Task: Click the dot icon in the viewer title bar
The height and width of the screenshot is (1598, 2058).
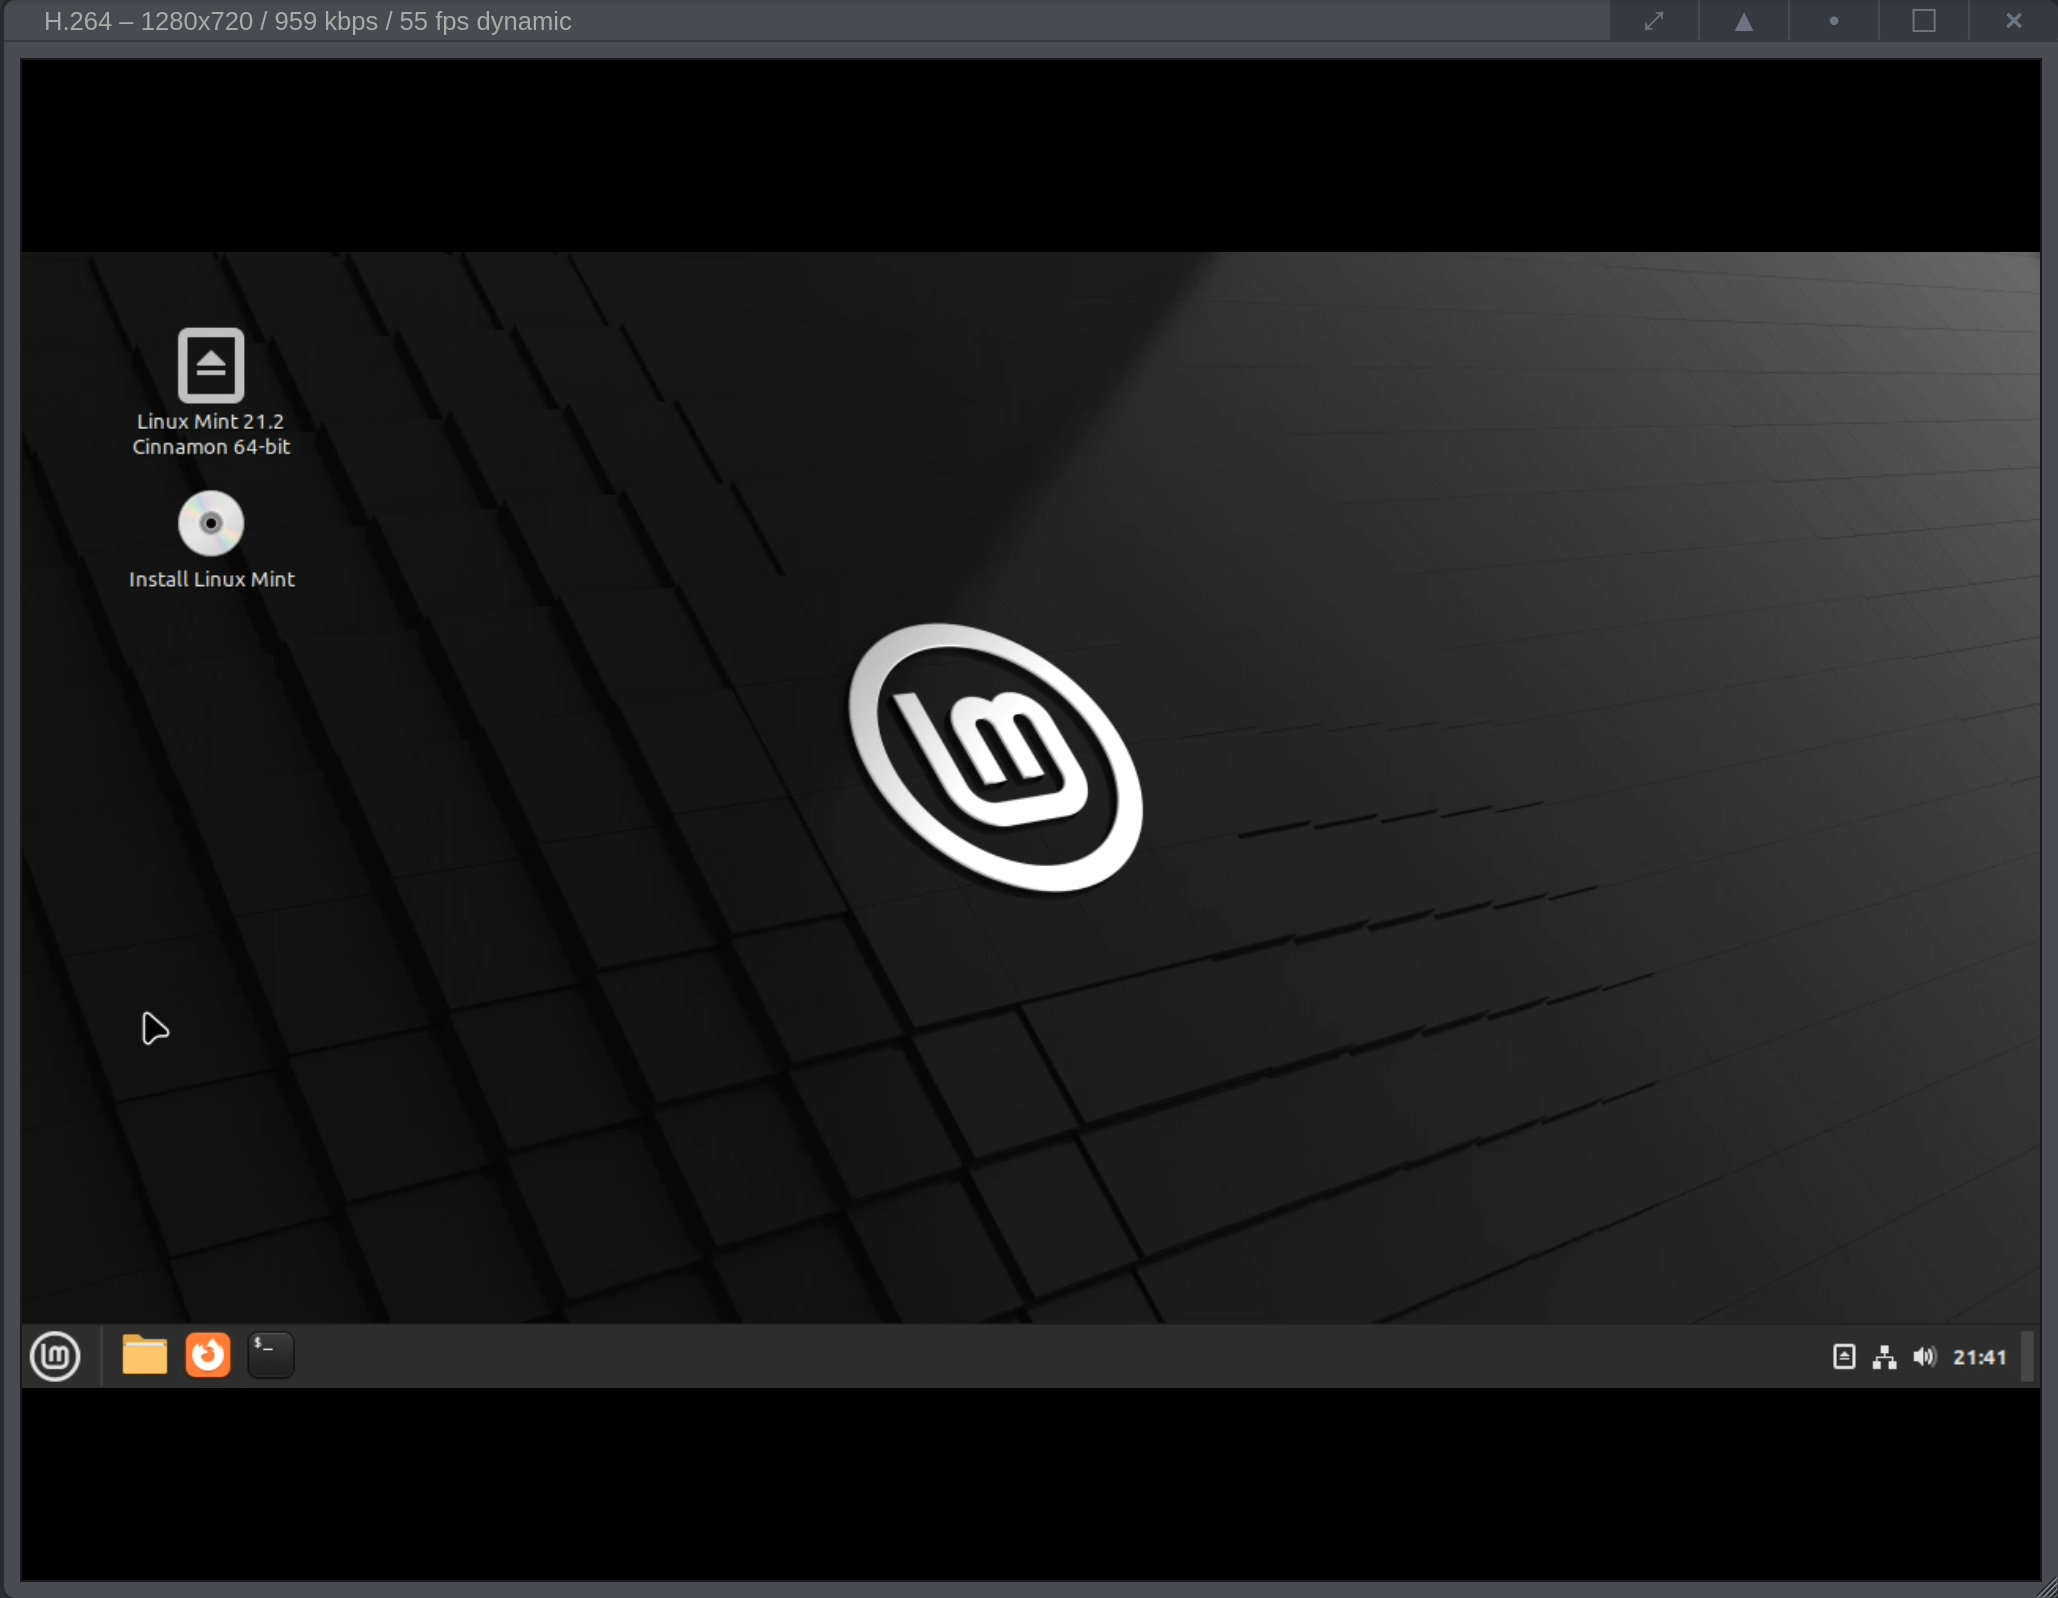Action: click(1834, 21)
